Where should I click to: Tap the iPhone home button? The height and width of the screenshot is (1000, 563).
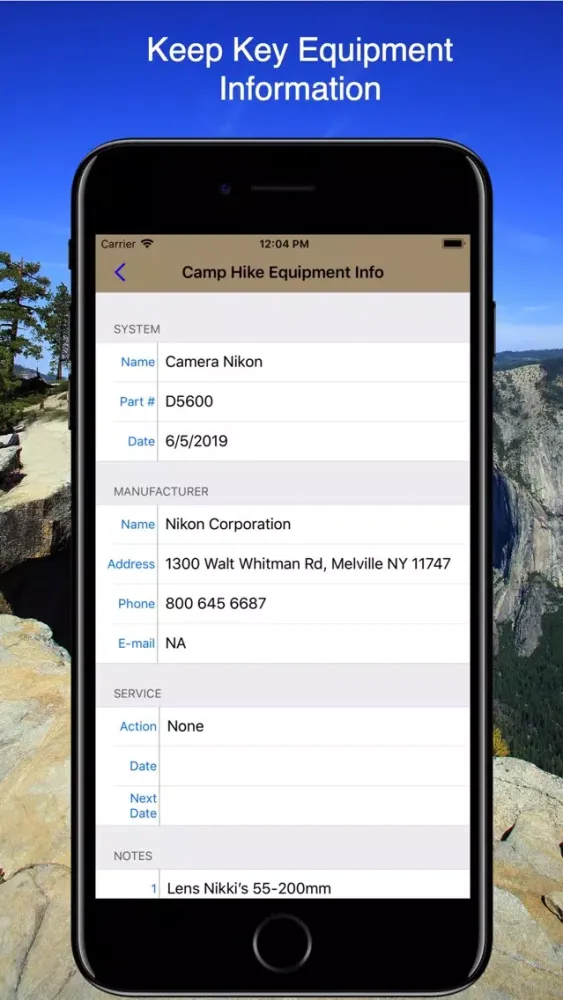282,943
